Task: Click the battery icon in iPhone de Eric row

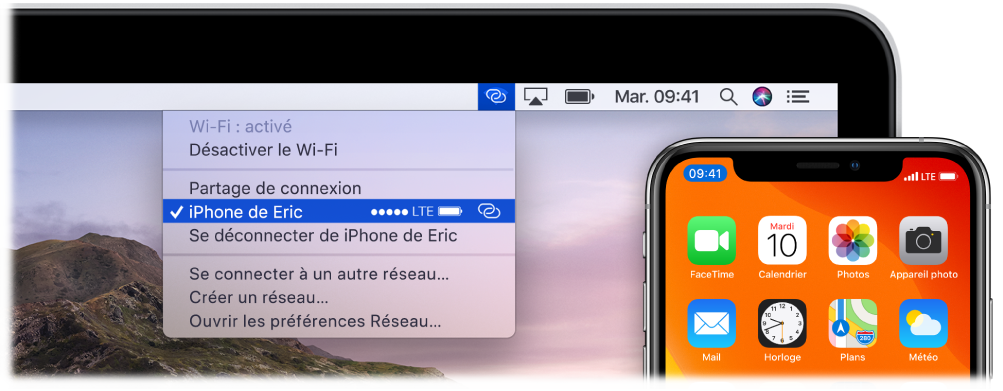Action: tap(450, 212)
